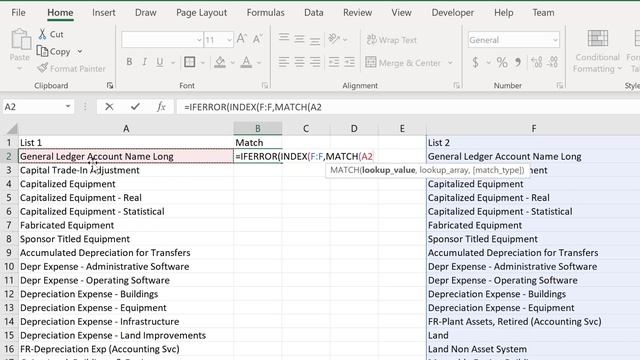The image size is (640, 360).
Task: Switch to Insert tab
Action: 104,13
